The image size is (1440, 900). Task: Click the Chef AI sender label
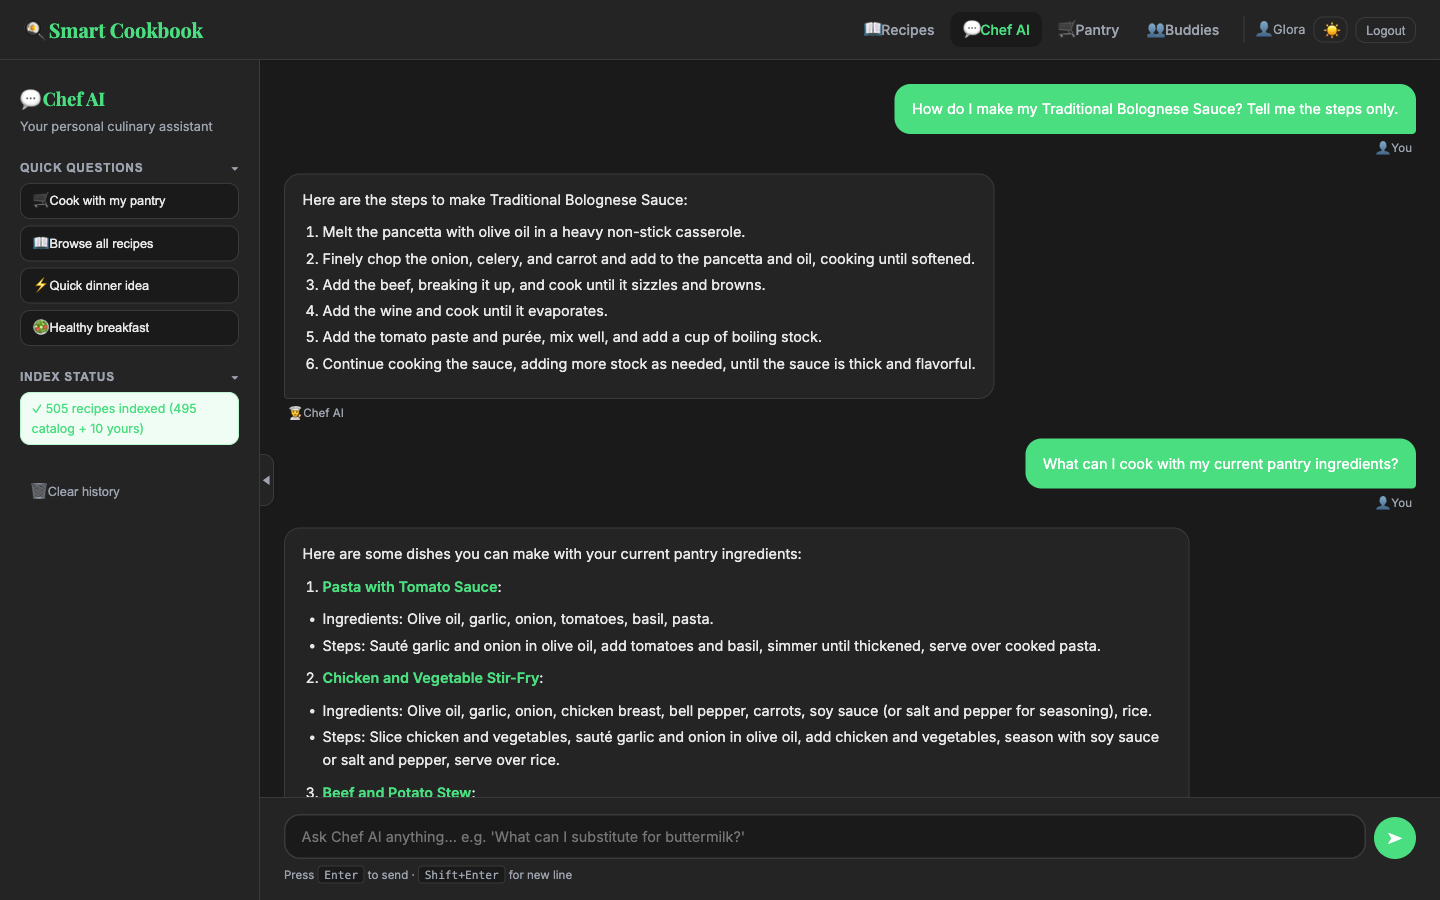[x=316, y=413]
